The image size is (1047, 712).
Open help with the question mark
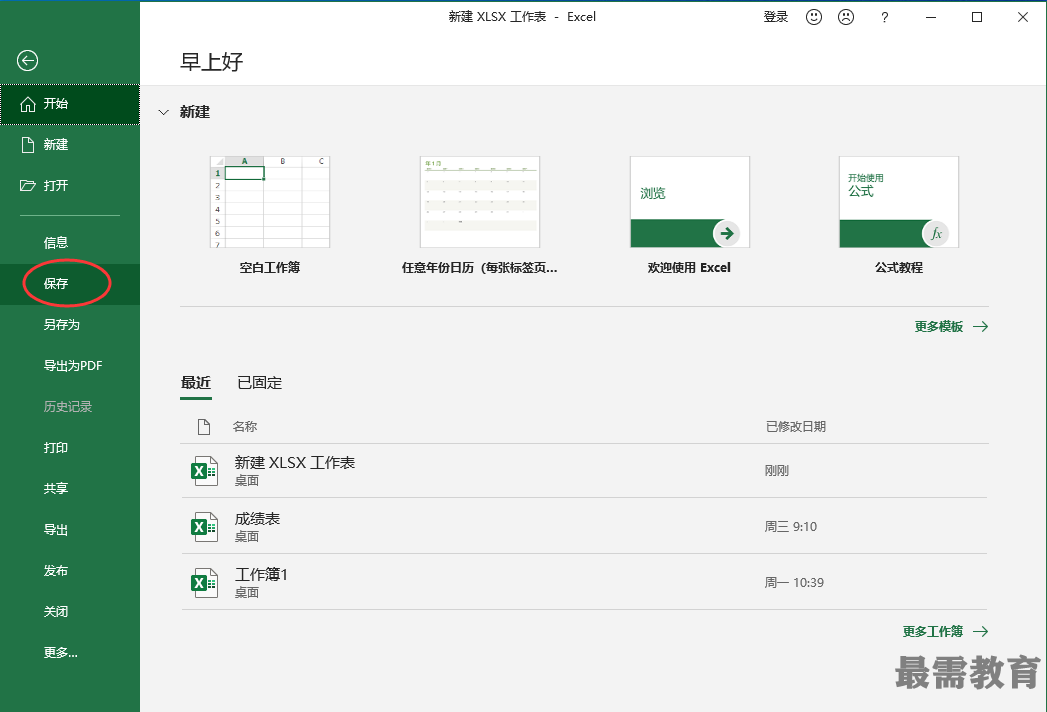pos(885,17)
